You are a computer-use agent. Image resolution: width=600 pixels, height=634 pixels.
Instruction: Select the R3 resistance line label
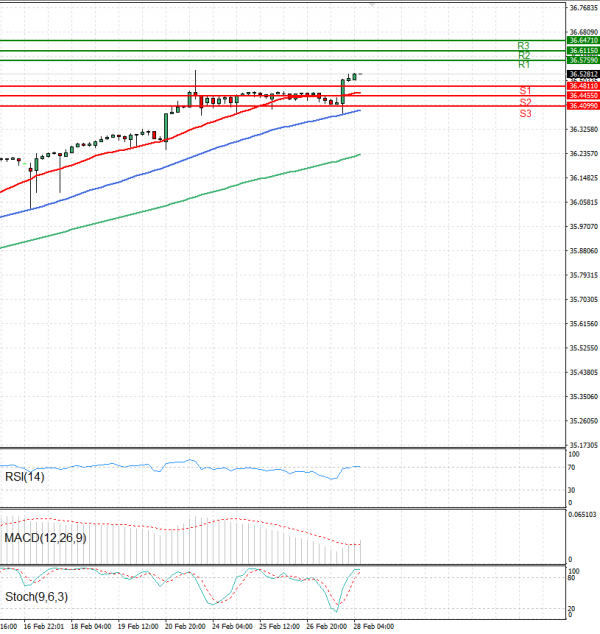pos(523,46)
